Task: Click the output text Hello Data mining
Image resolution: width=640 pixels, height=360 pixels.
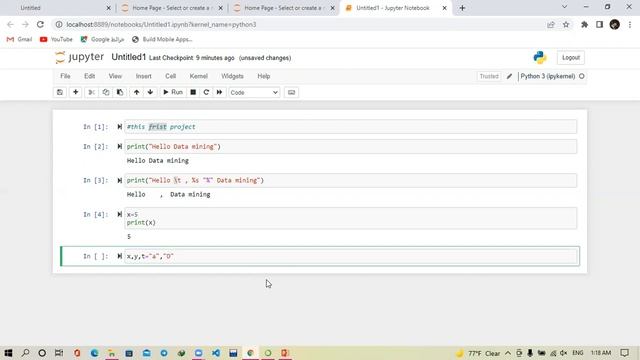Action: [158, 161]
